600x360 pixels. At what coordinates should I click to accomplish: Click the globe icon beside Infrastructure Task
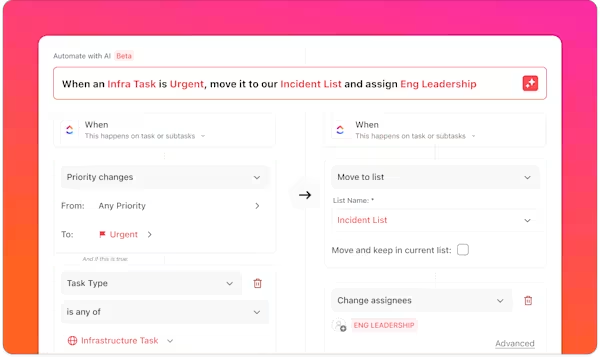[72, 340]
